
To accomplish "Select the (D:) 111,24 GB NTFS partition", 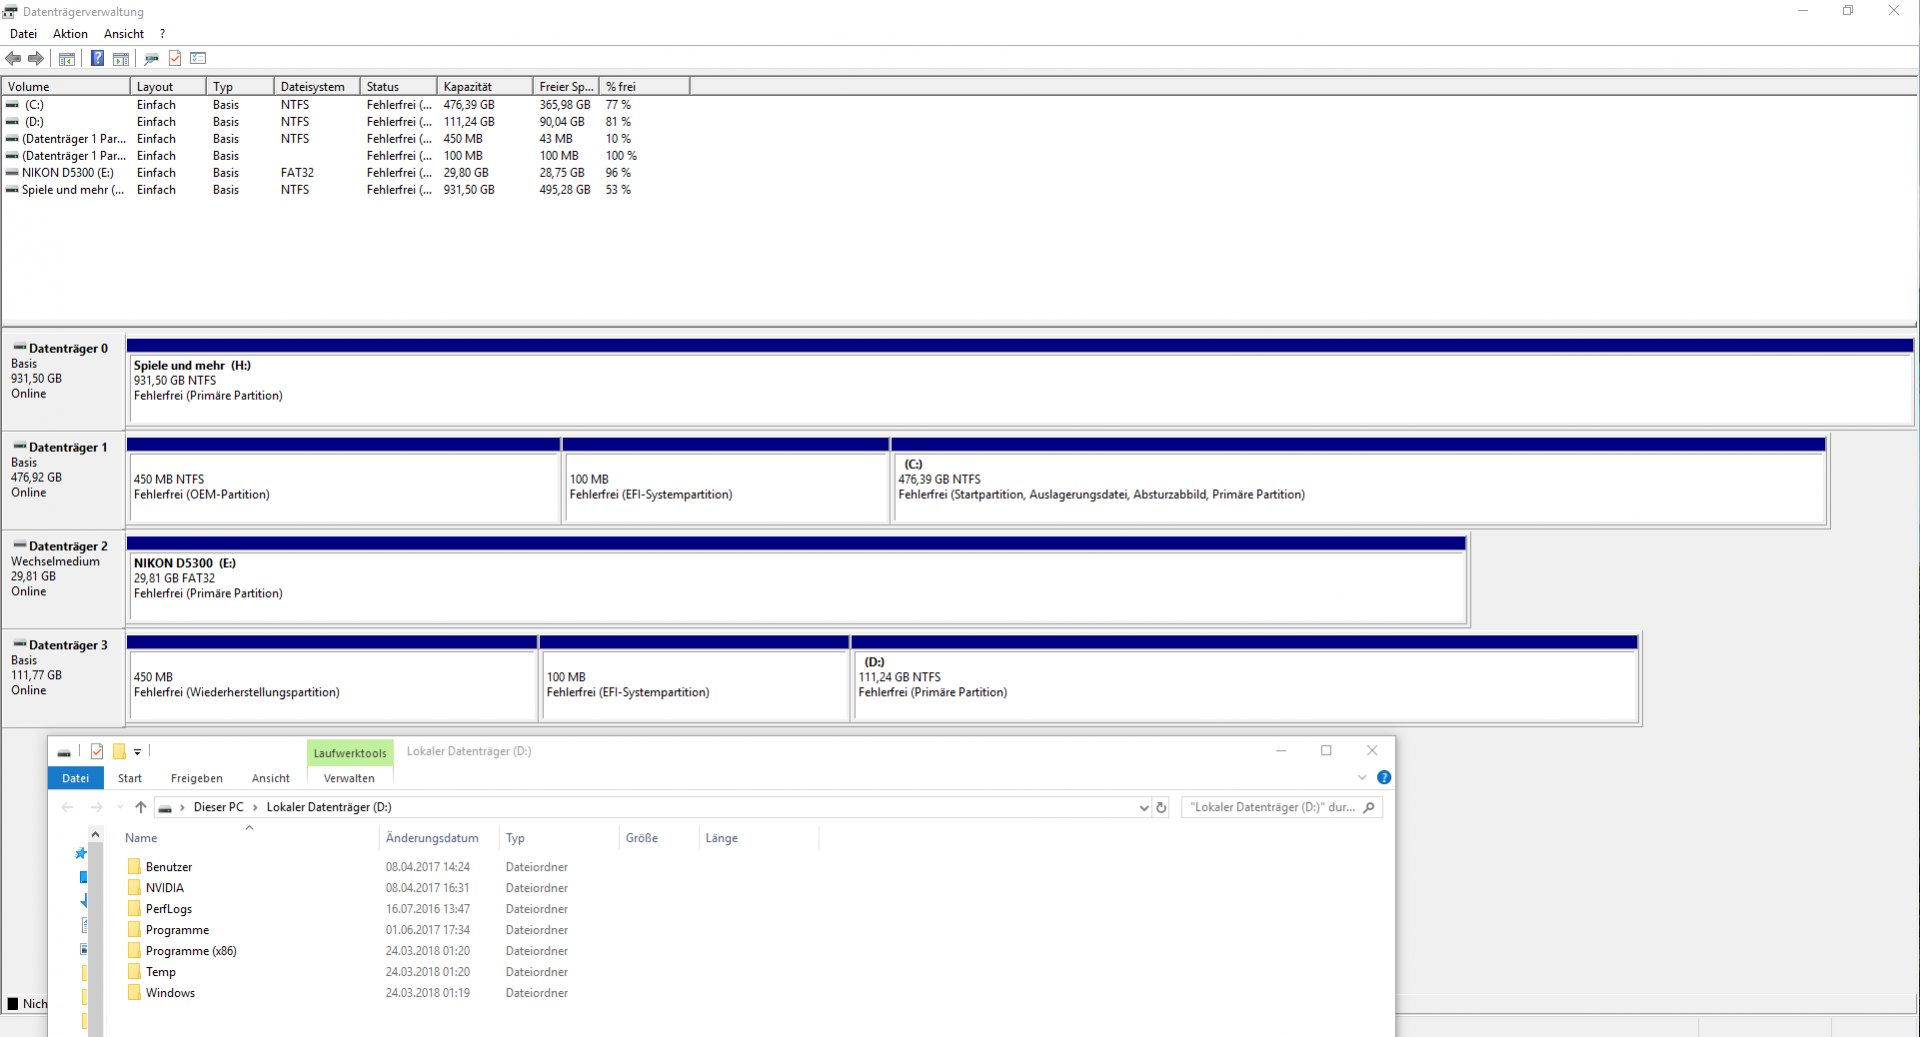I will point(1245,679).
